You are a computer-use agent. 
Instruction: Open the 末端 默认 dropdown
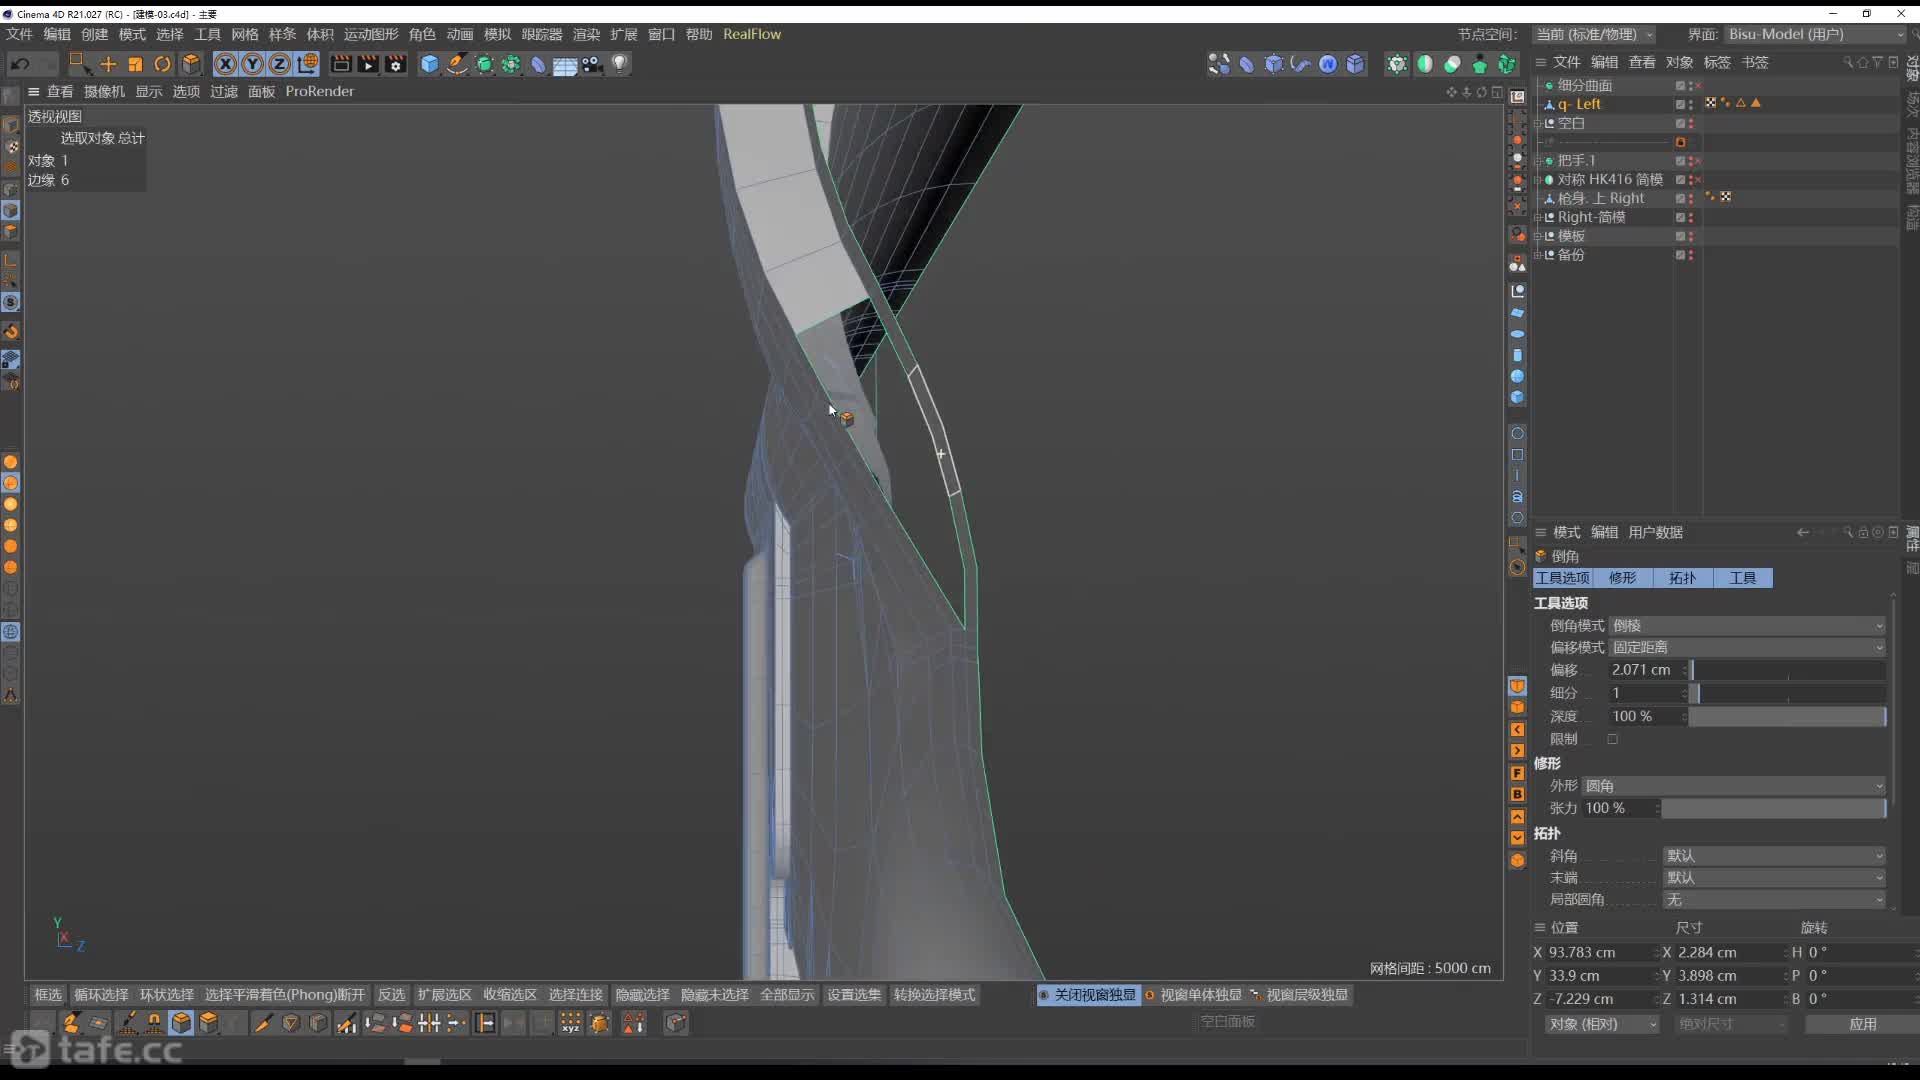tap(1774, 878)
